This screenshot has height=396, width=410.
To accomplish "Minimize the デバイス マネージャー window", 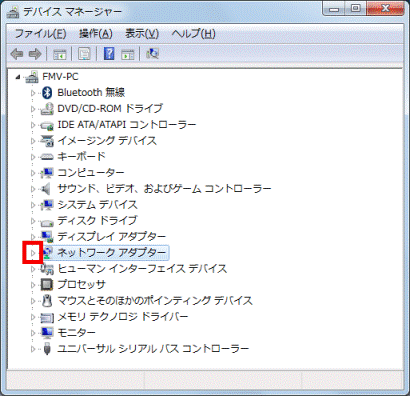I will pyautogui.click(x=335, y=8).
